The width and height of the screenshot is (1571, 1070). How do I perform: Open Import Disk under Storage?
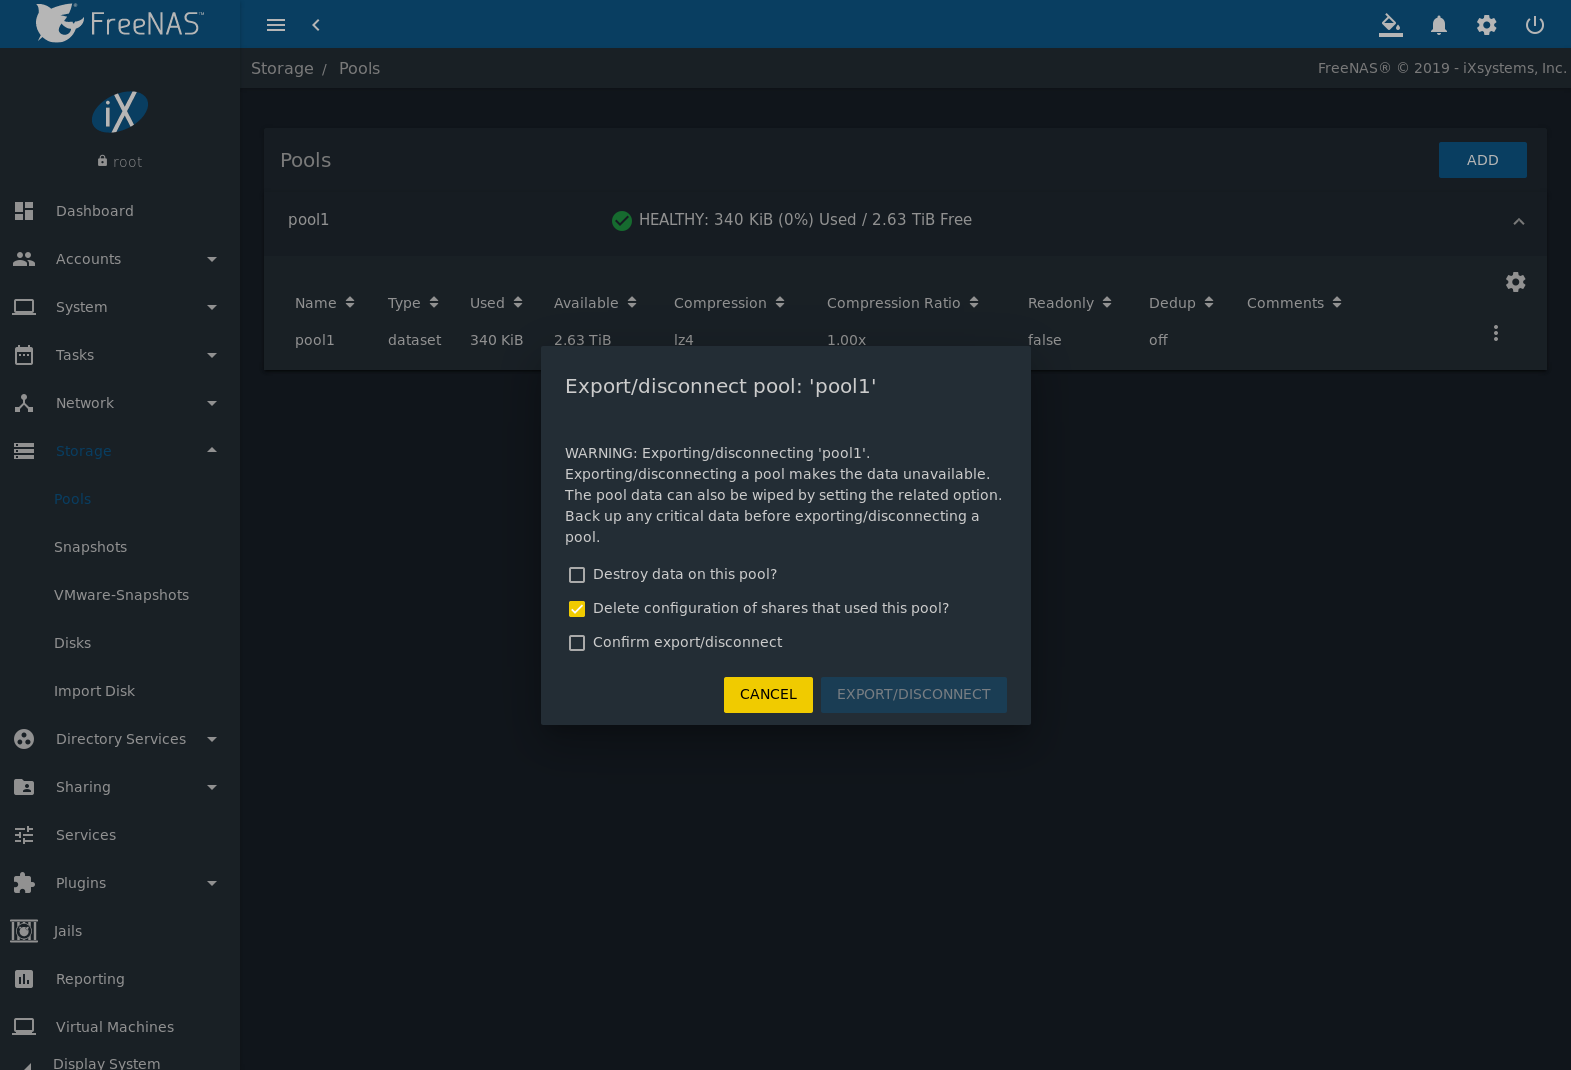tap(95, 691)
